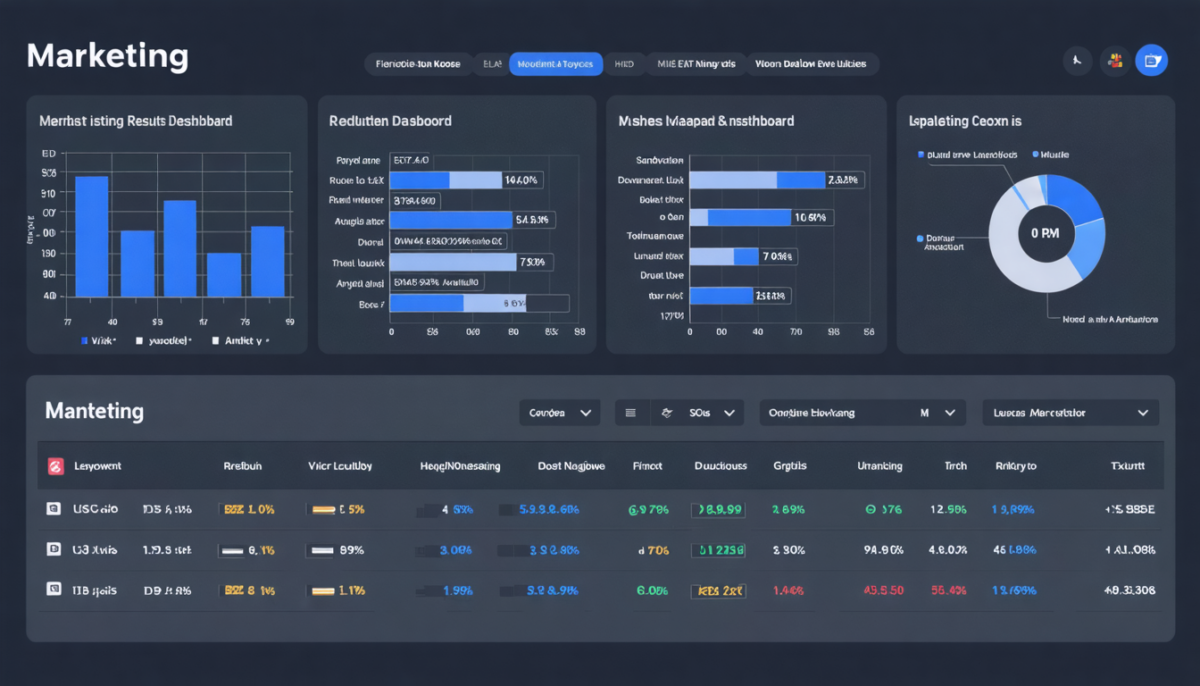The height and width of the screenshot is (686, 1200).
Task: Click the icon left of the SOis dropdown
Action: click(667, 412)
